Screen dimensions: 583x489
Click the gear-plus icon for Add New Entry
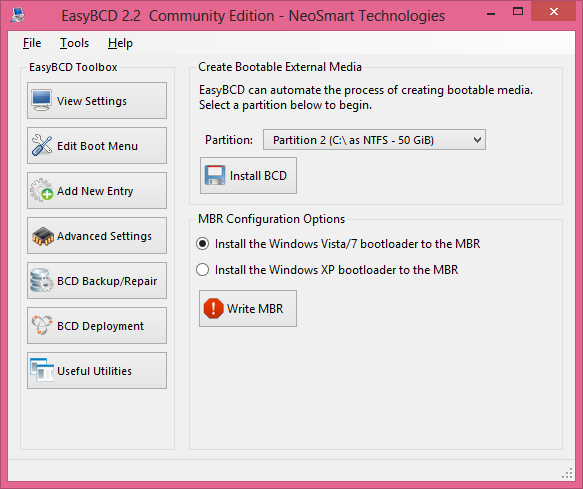41,190
